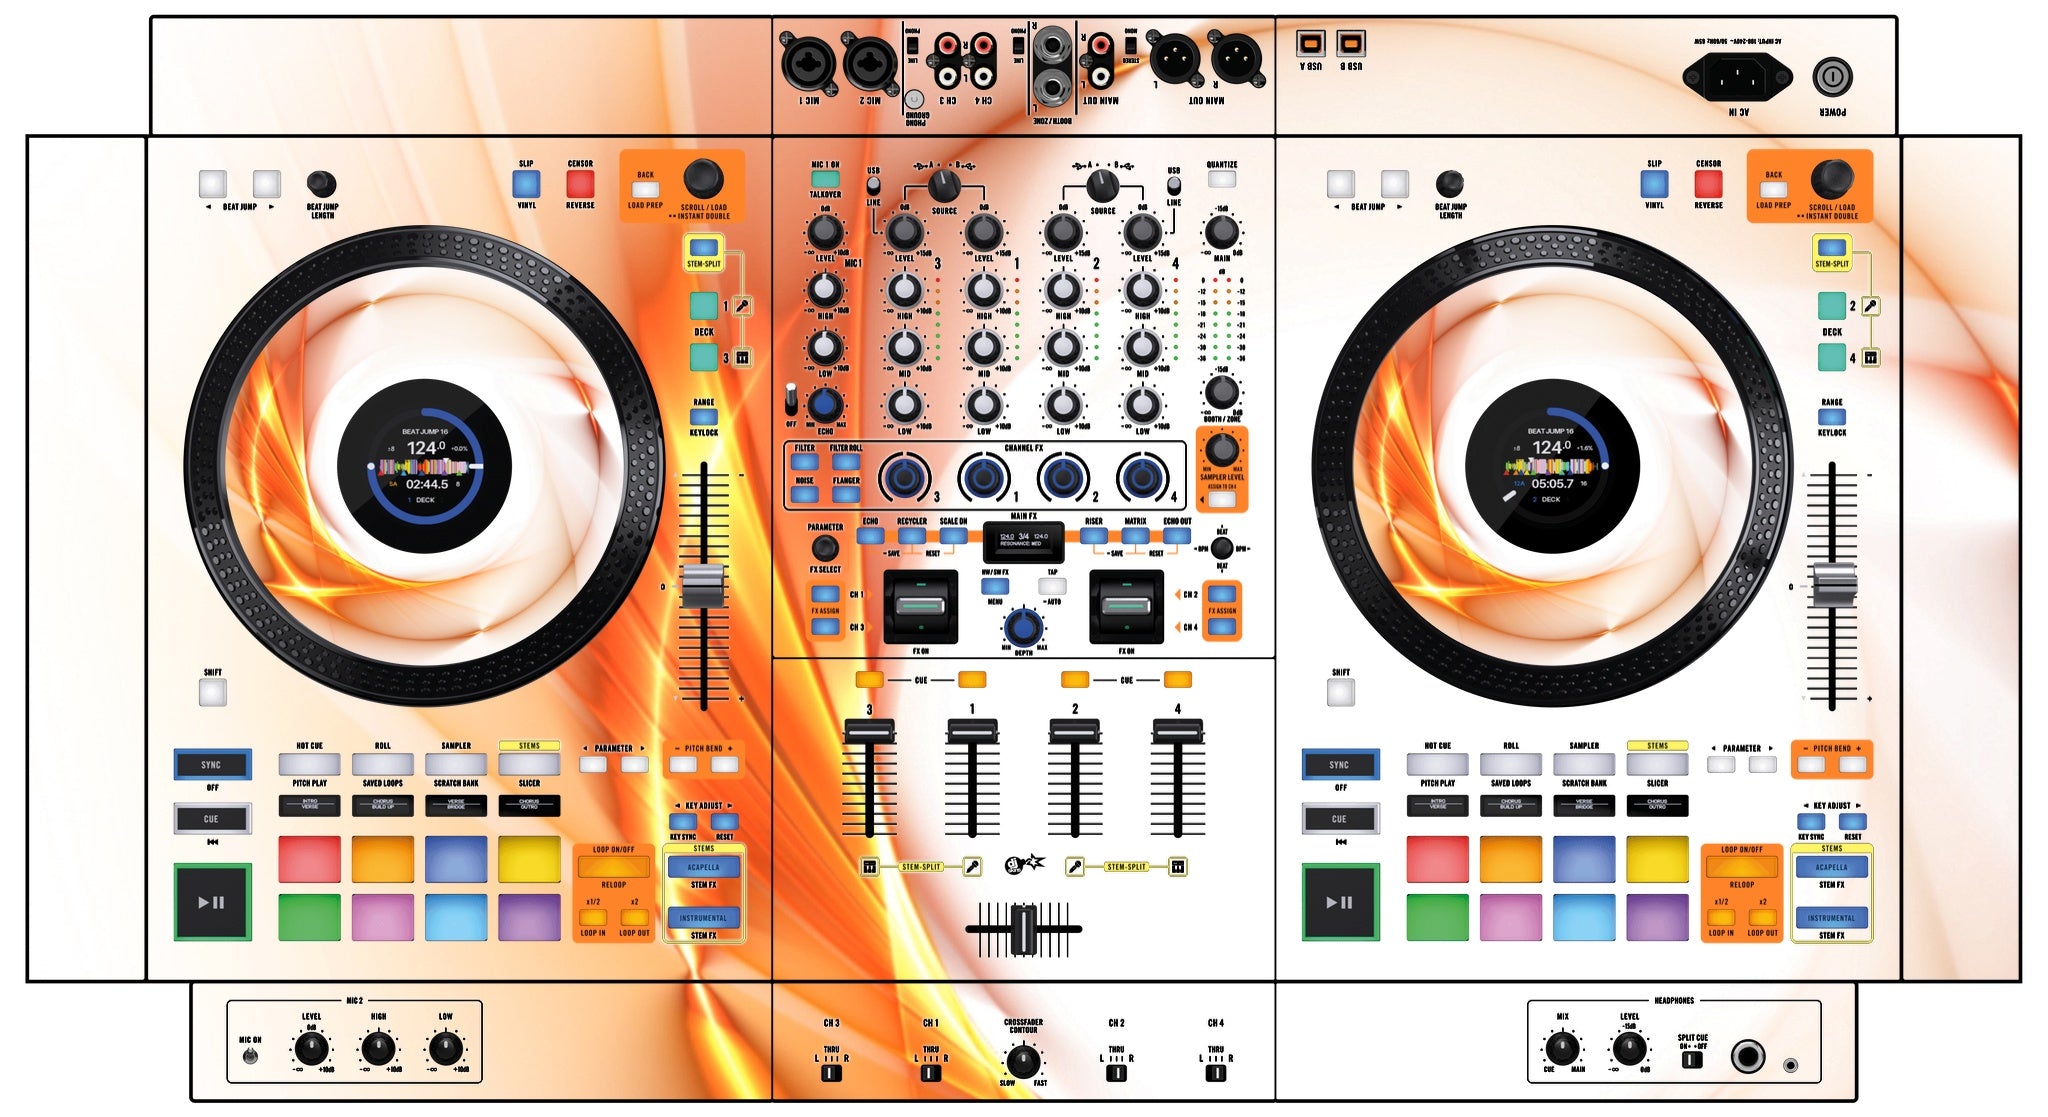The image size is (2048, 1117).
Task: Select deck 3 button on left deck
Action: (x=703, y=357)
